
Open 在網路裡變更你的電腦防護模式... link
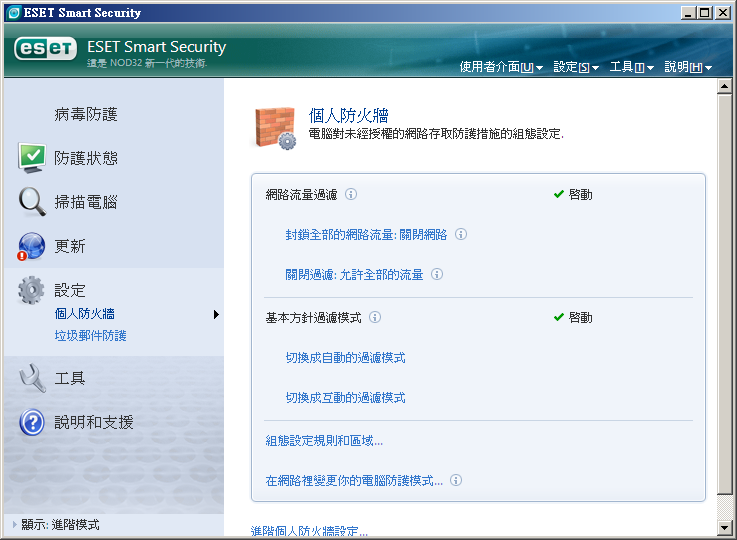[354, 480]
